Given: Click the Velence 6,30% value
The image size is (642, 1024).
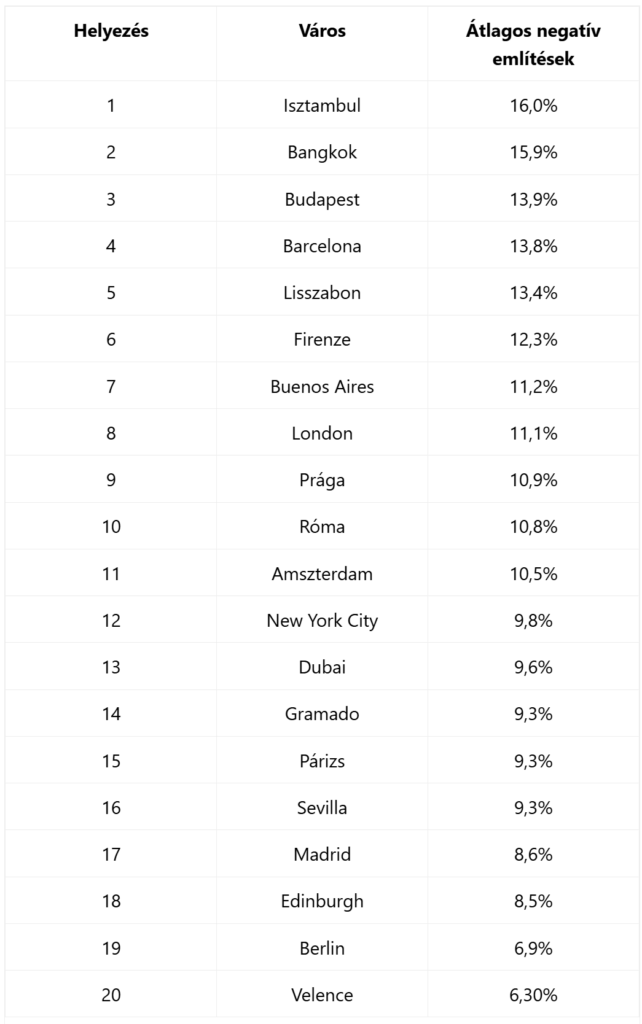Looking at the screenshot, I should (x=533, y=995).
